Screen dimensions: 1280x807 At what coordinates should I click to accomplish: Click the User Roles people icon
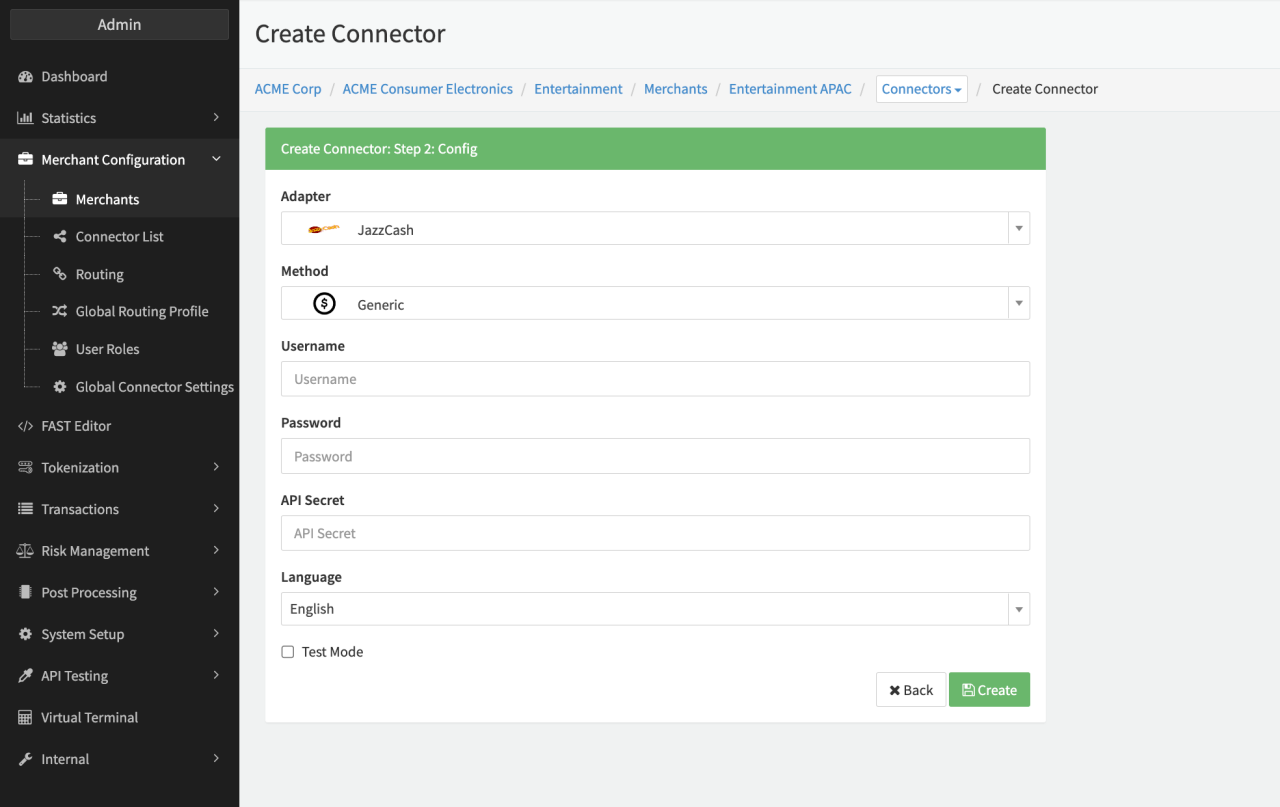60,349
